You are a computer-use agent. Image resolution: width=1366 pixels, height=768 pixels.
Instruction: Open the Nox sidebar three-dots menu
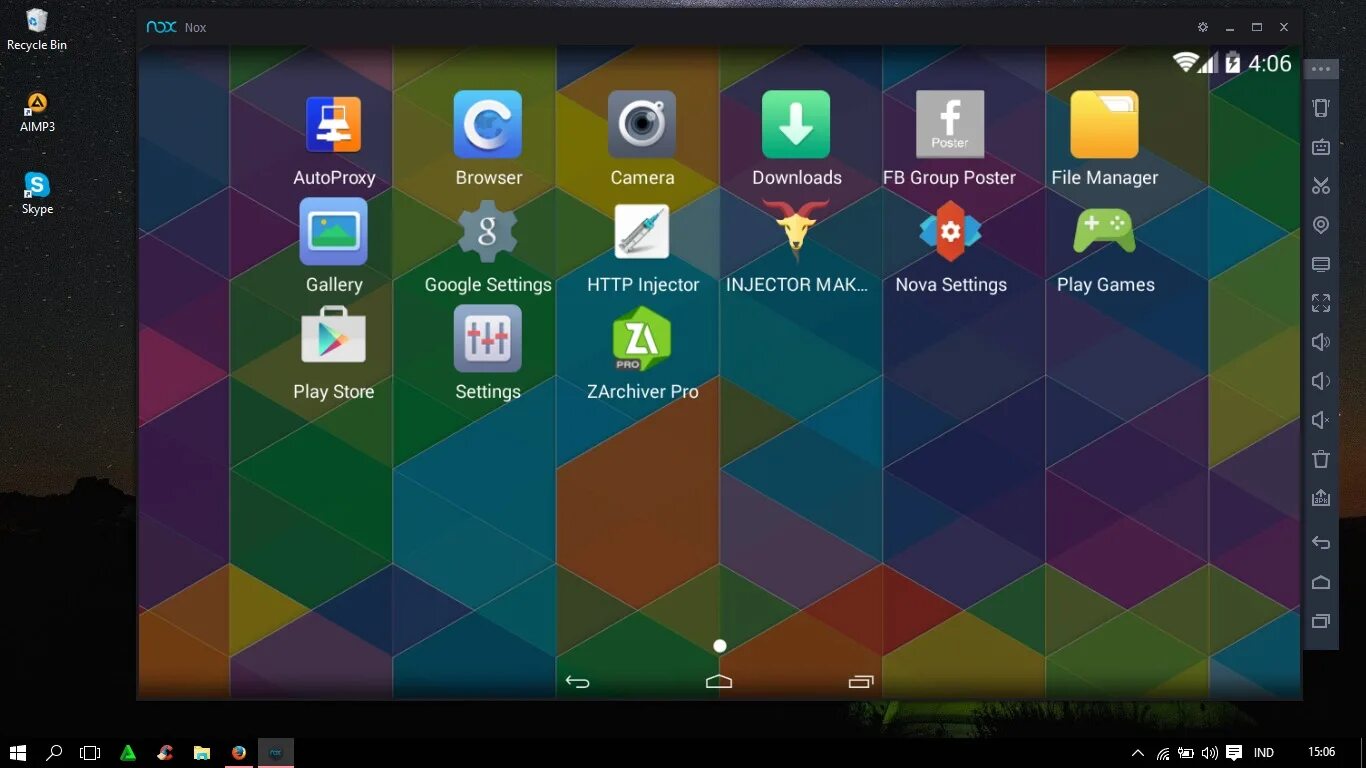pyautogui.click(x=1321, y=69)
